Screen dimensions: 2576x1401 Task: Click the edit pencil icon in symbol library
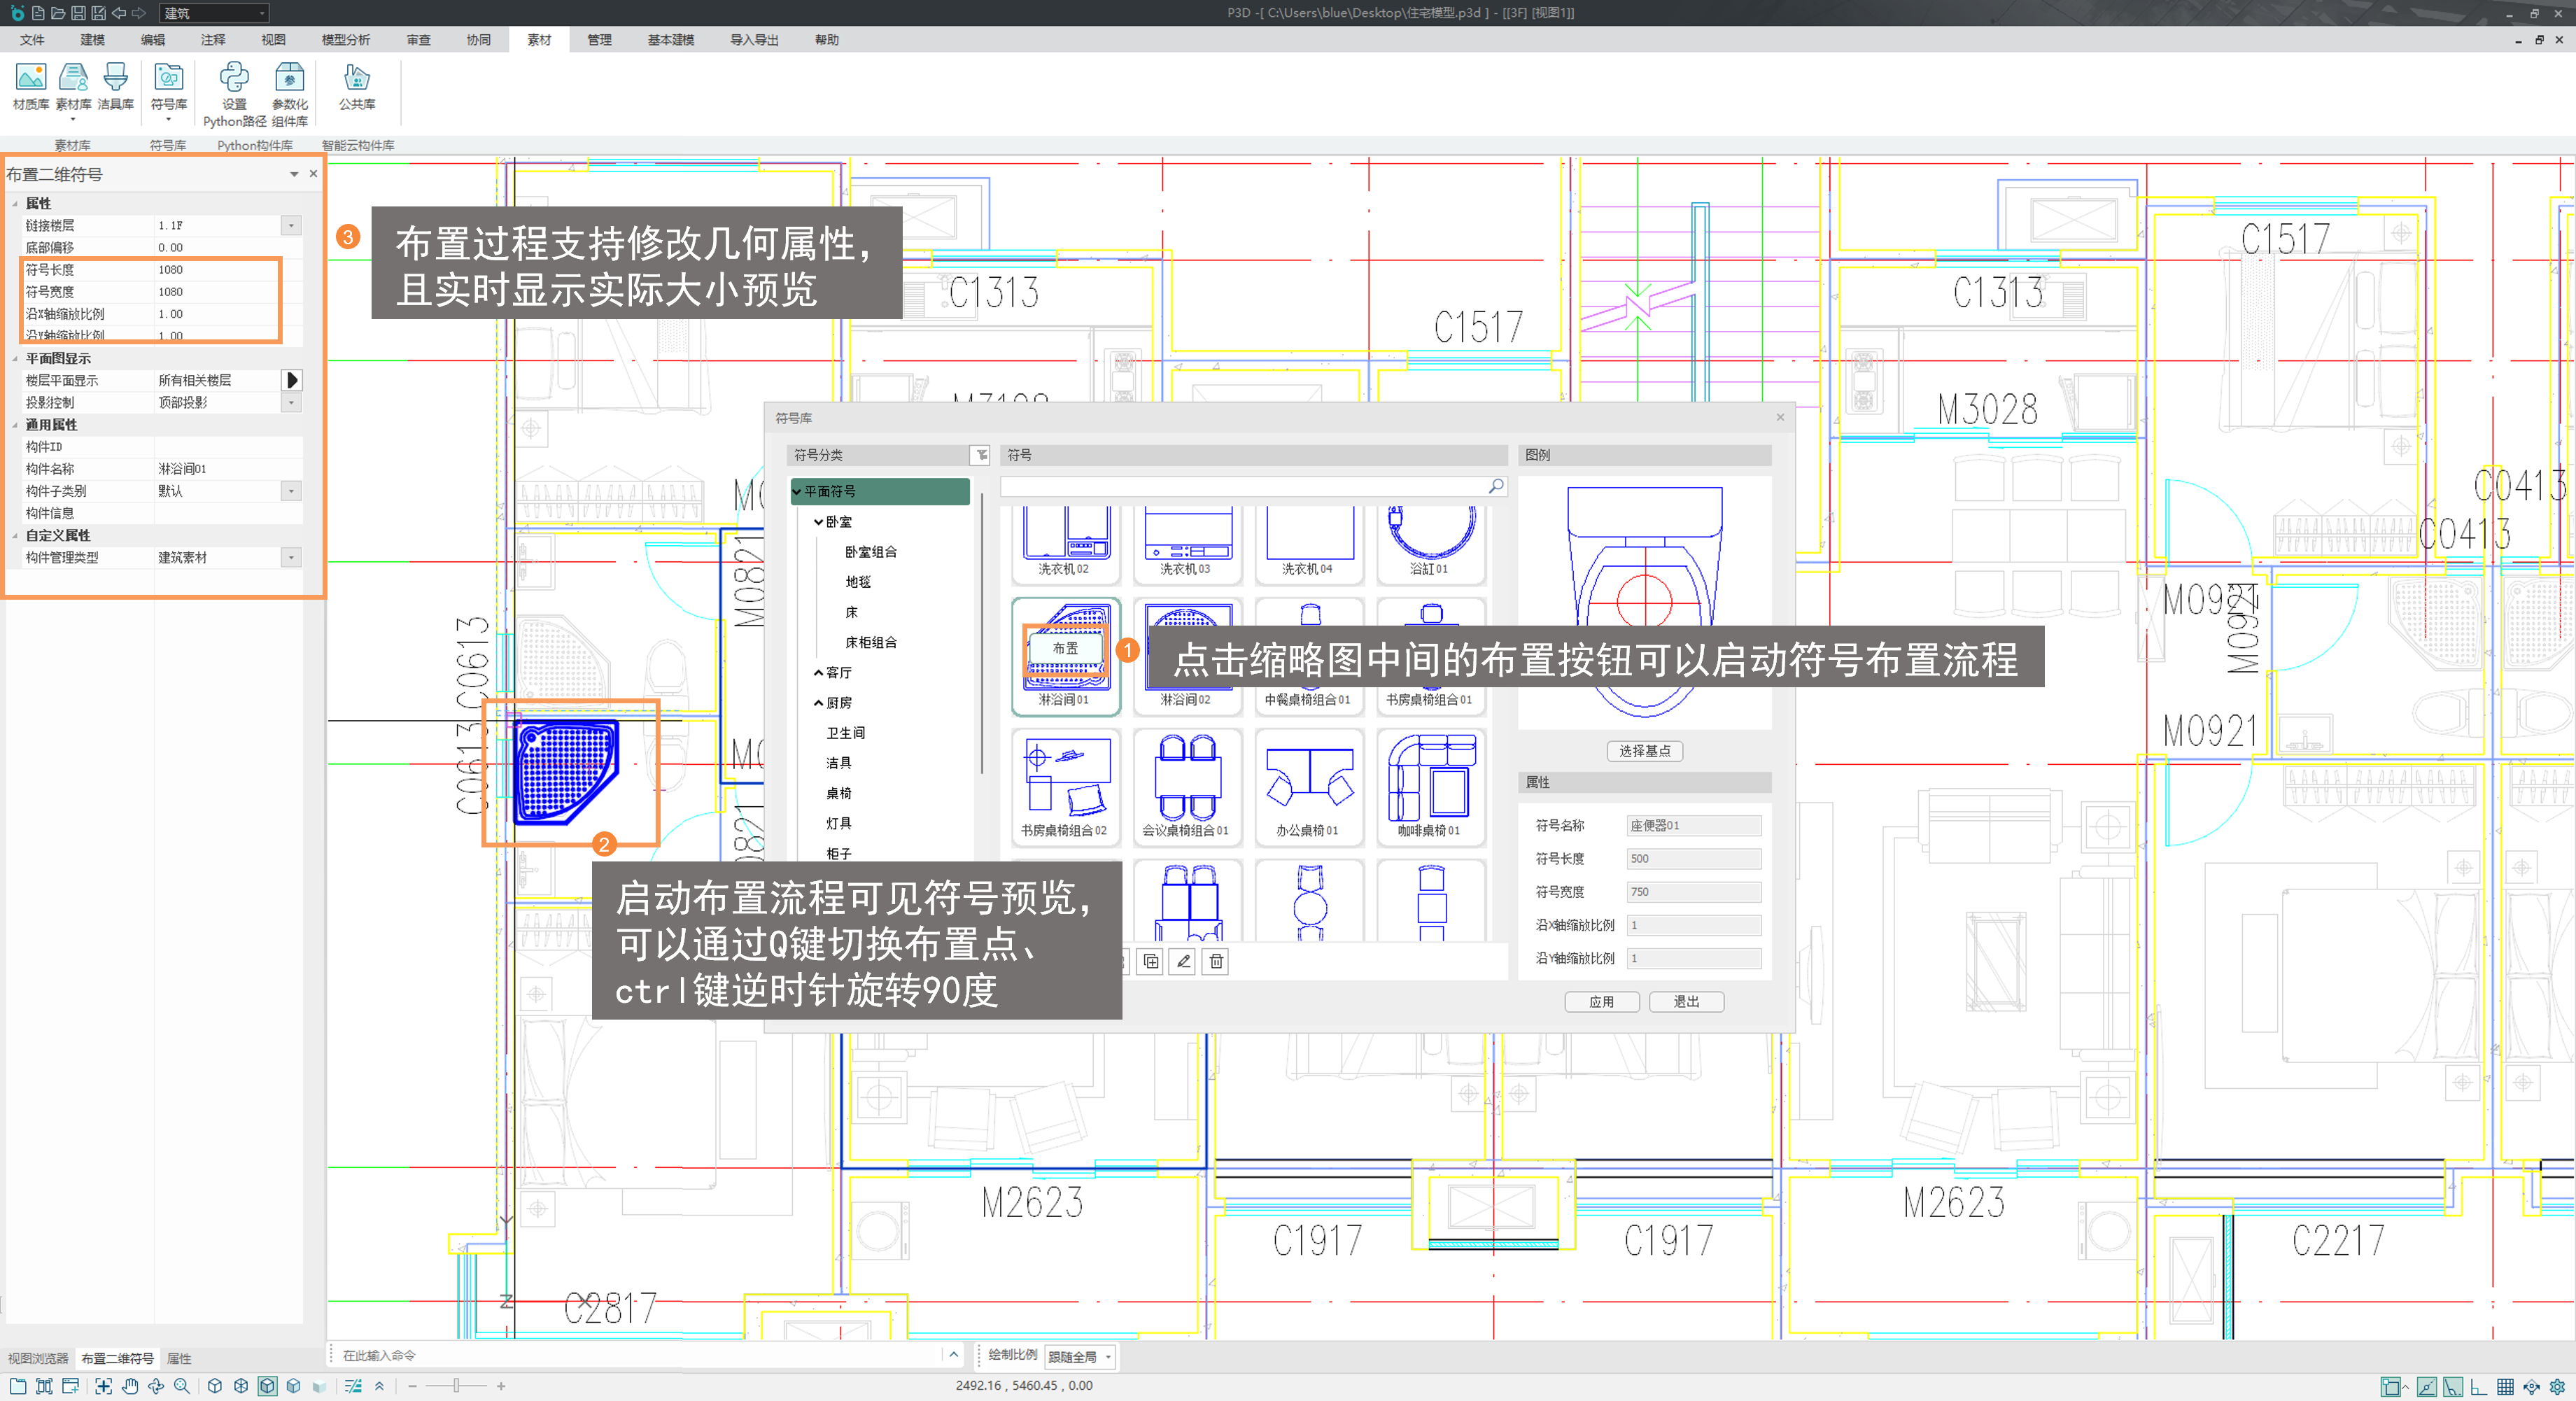(x=1183, y=961)
